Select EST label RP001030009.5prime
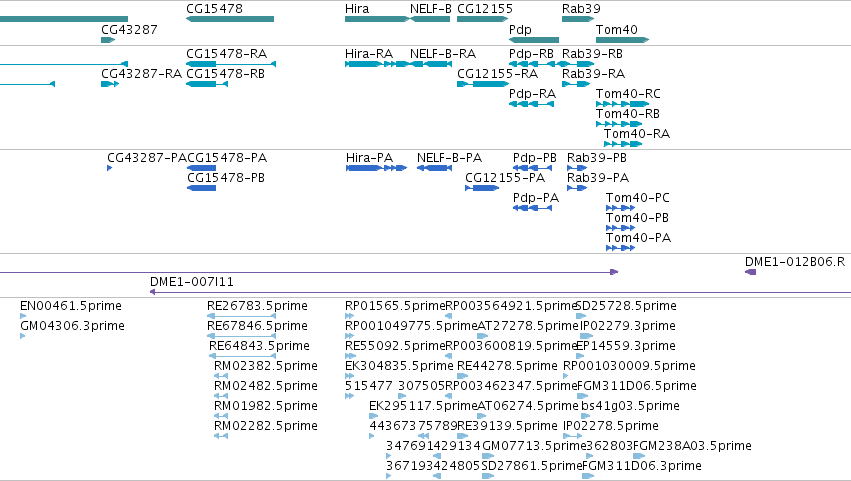 pyautogui.click(x=629, y=366)
